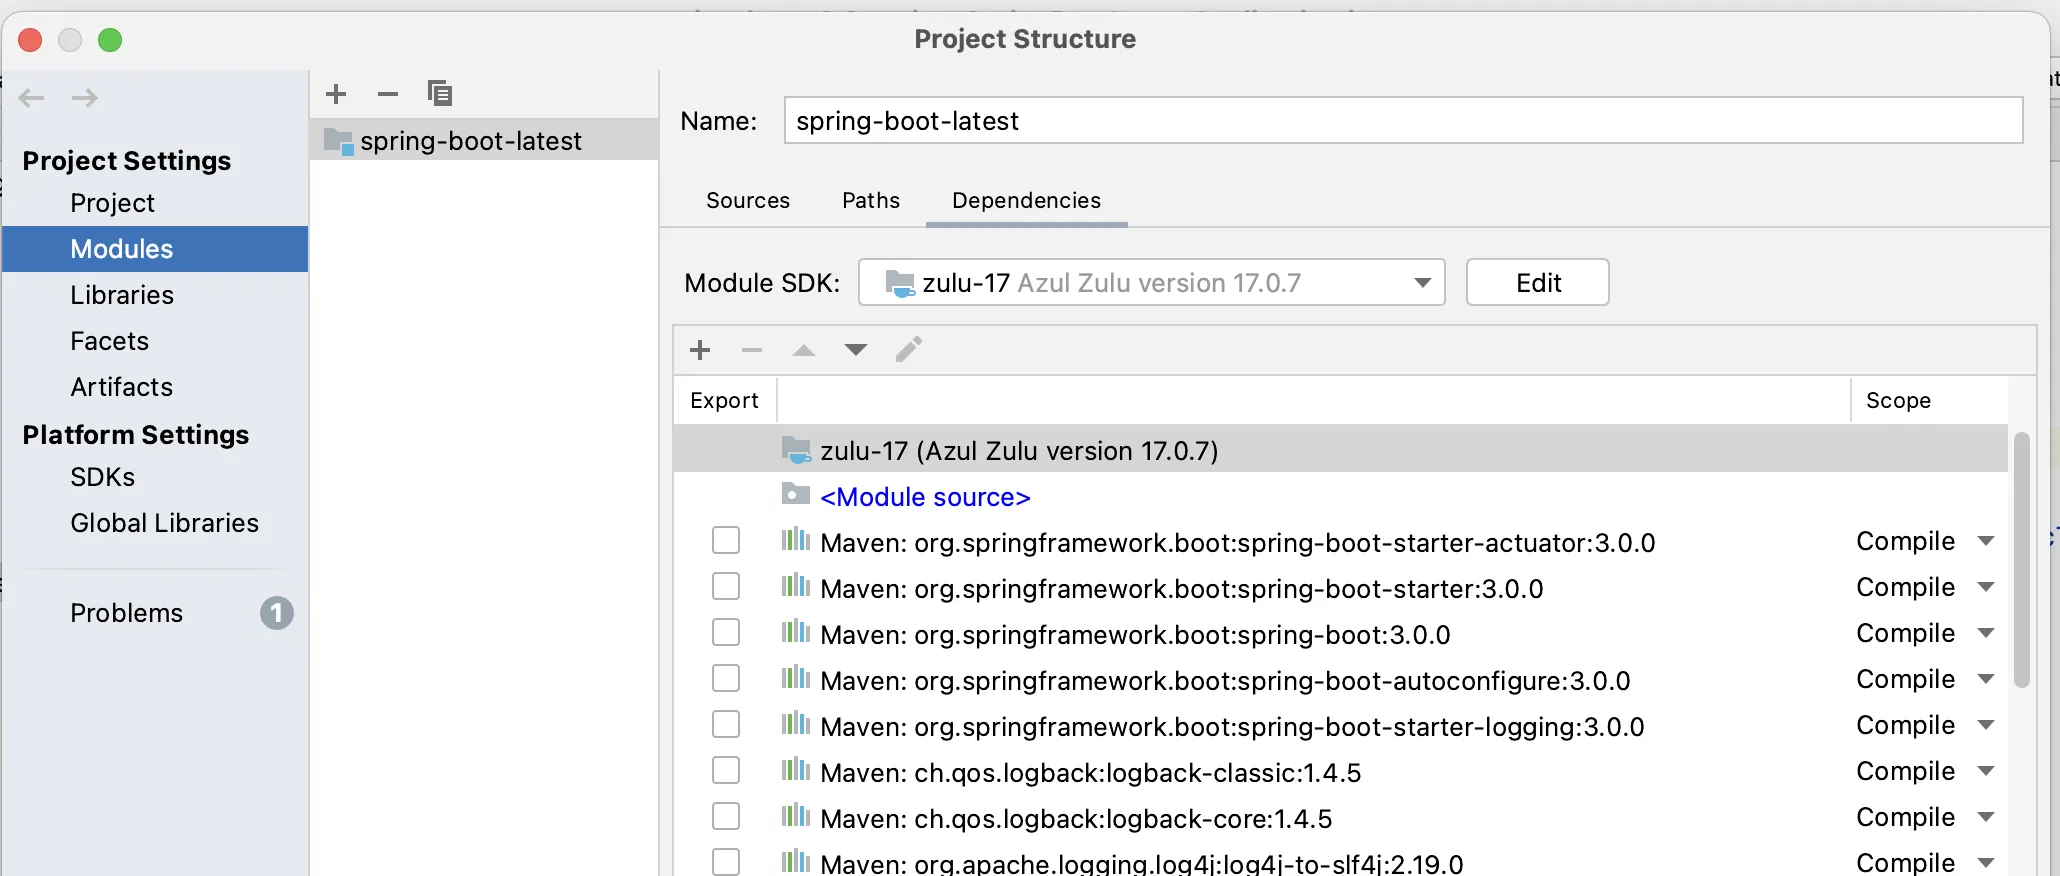
Task: Tick export checkbox for logback-classic:1.4.5
Action: [x=726, y=771]
